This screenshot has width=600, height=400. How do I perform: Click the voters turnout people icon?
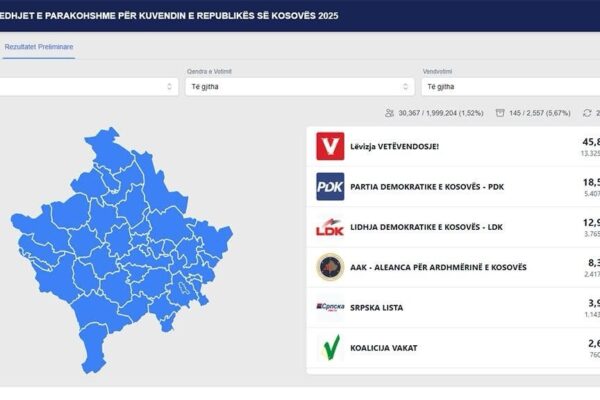pyautogui.click(x=389, y=113)
